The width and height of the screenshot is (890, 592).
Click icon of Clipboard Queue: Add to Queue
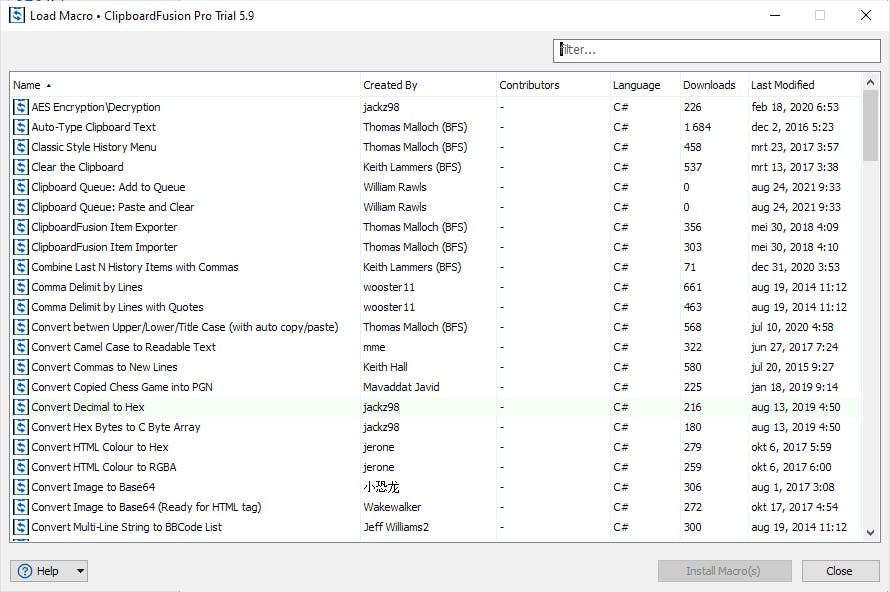coord(21,187)
